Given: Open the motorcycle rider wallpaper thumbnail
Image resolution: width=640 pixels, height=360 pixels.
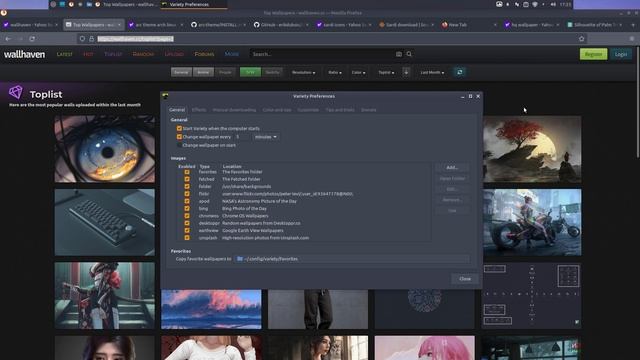Looking at the screenshot, I should click(532, 222).
